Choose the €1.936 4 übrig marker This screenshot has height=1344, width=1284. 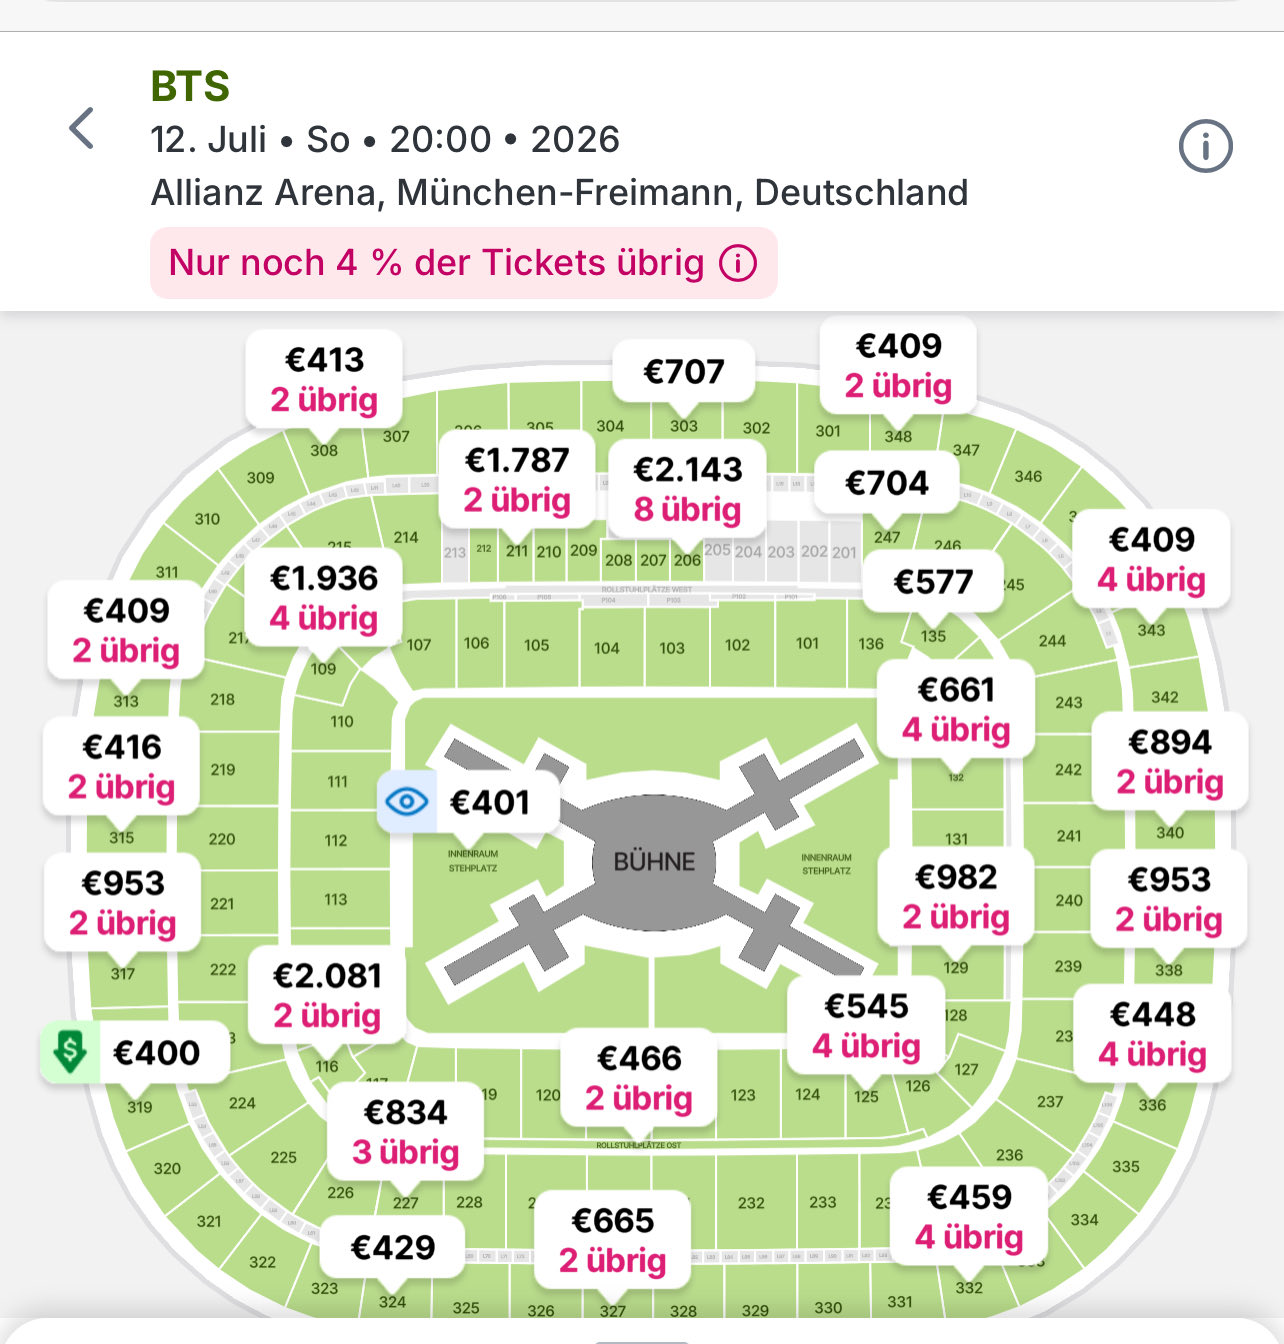point(324,598)
